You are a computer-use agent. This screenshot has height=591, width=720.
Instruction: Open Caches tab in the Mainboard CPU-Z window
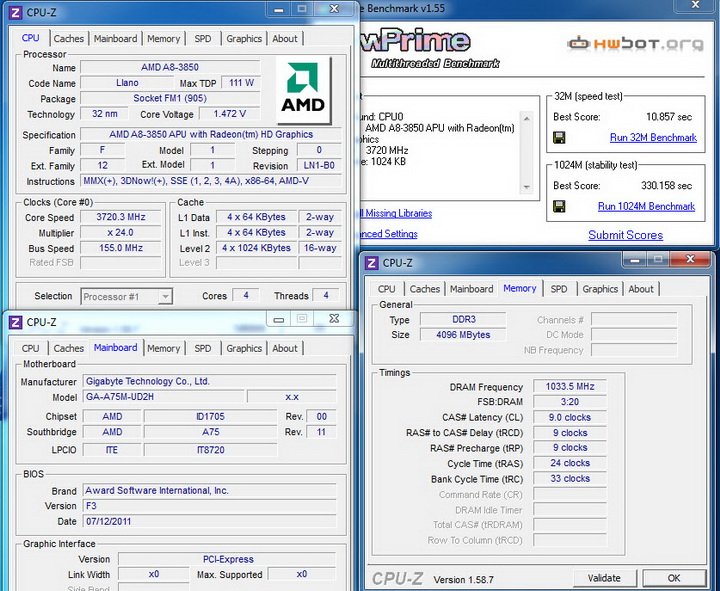click(x=68, y=349)
